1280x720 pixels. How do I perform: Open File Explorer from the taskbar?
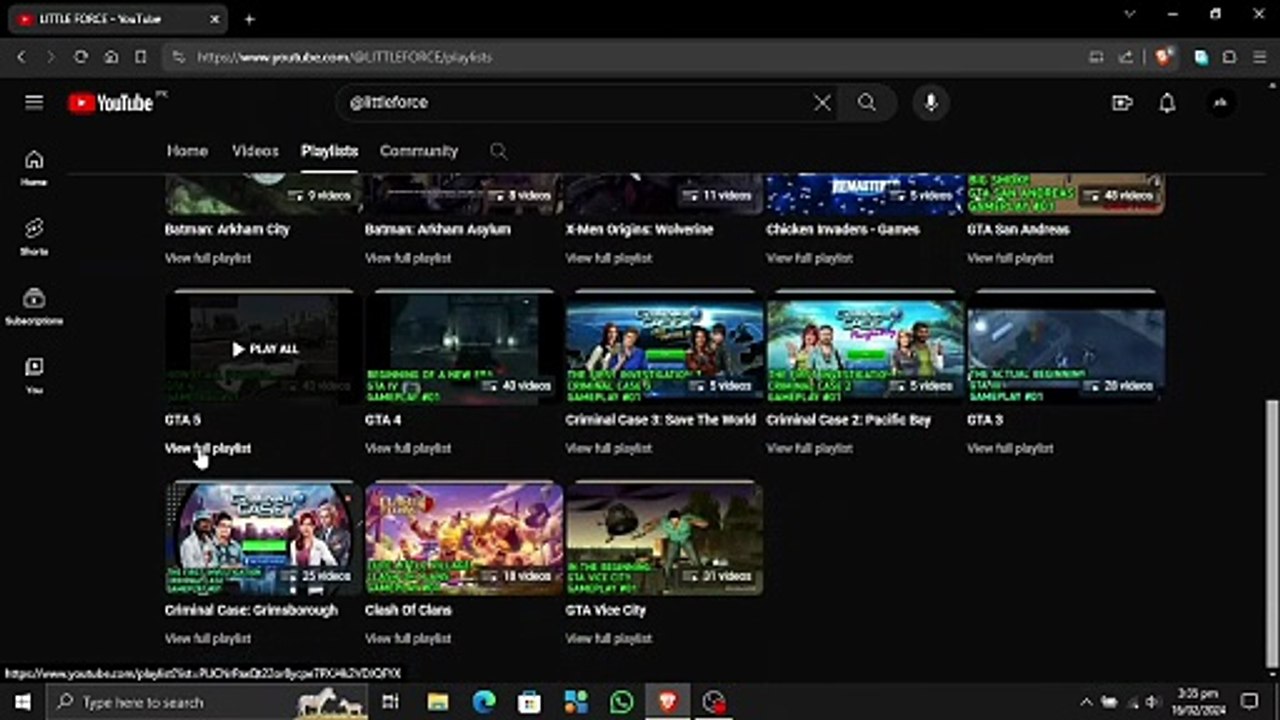click(438, 702)
